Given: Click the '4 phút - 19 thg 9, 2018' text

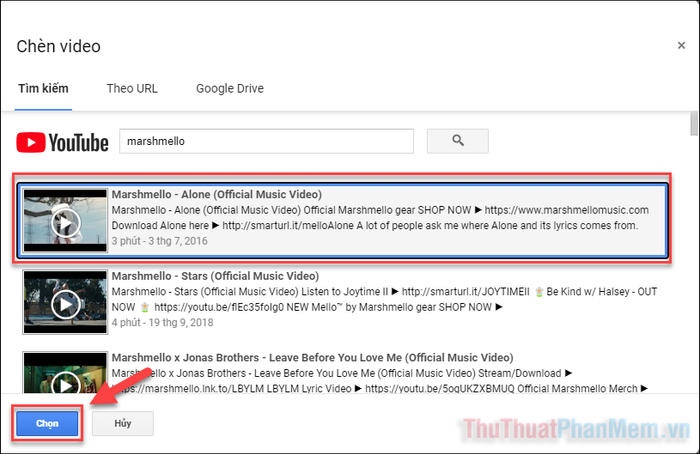Looking at the screenshot, I should (x=162, y=322).
